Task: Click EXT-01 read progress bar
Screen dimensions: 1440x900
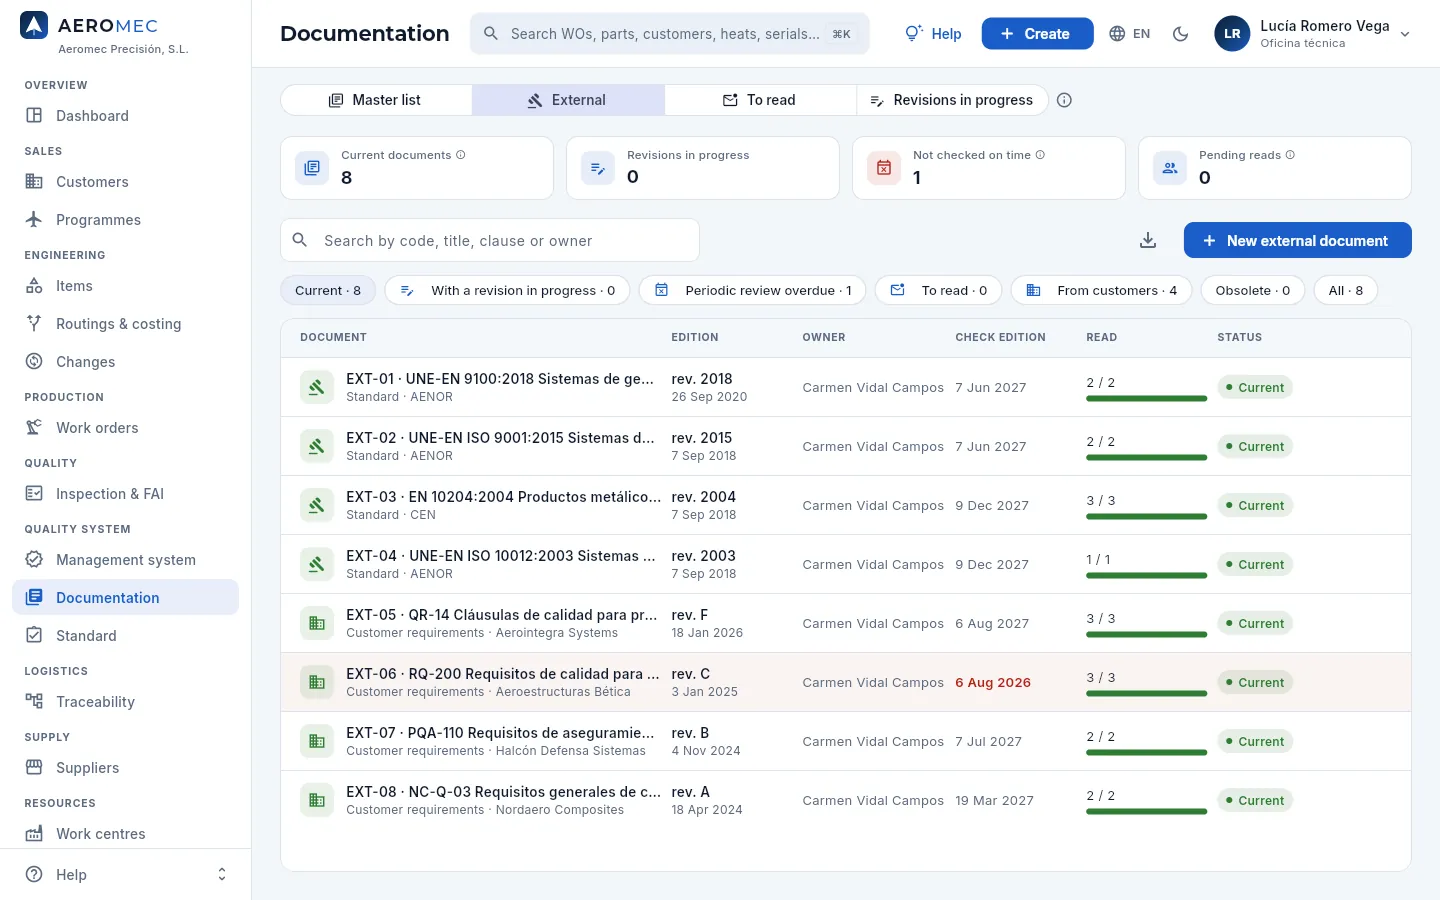Action: tap(1146, 398)
